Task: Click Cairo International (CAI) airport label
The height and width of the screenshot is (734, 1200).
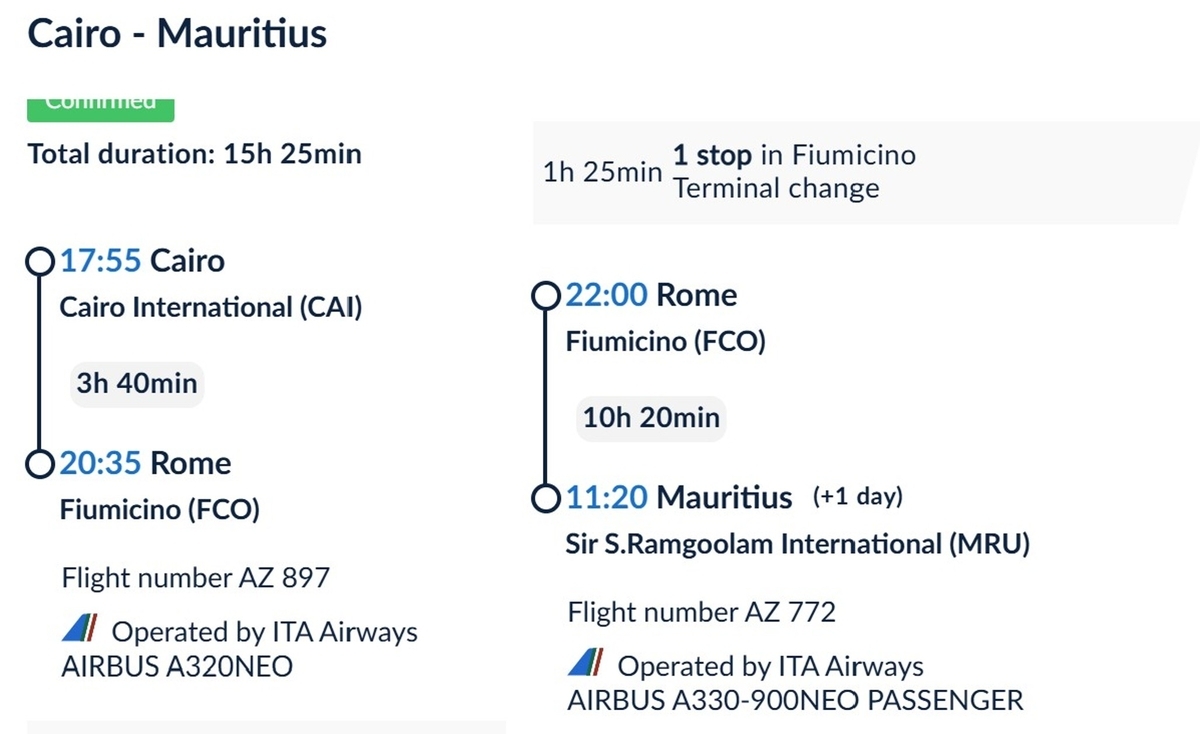Action: (211, 307)
